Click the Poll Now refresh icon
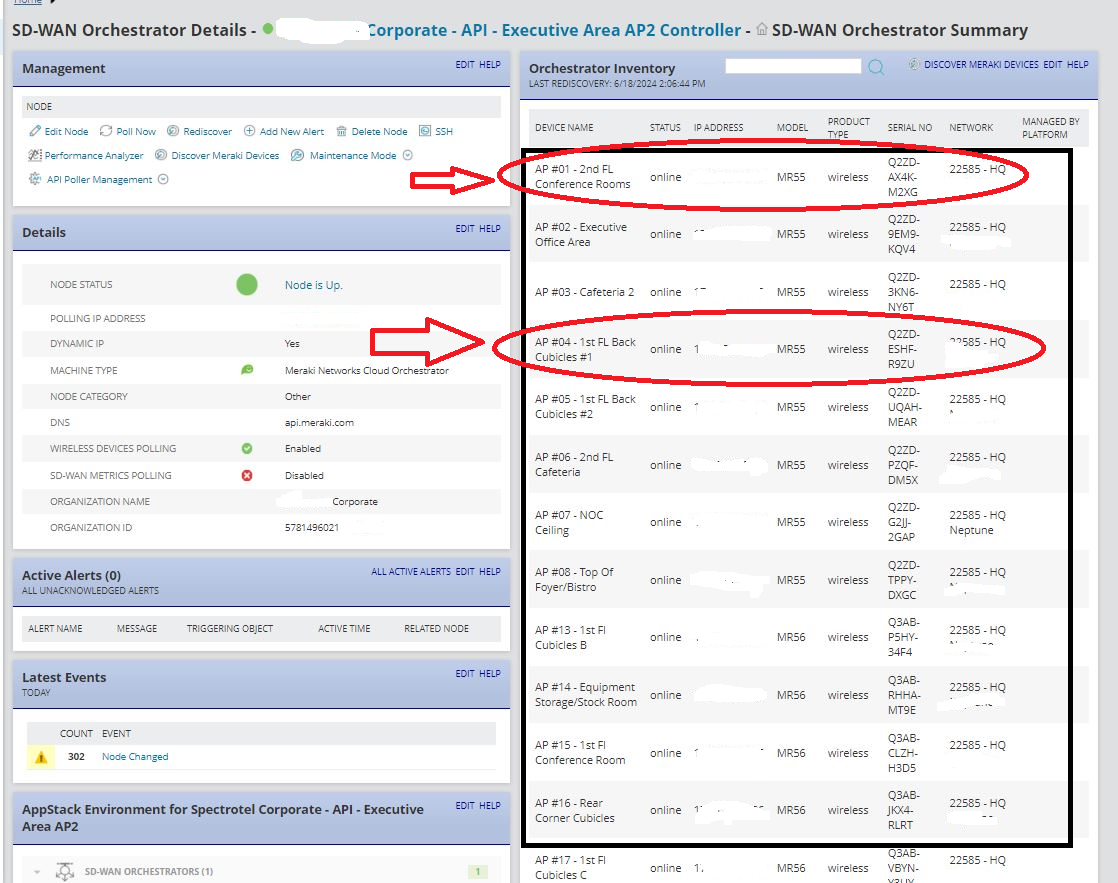 tap(106, 131)
